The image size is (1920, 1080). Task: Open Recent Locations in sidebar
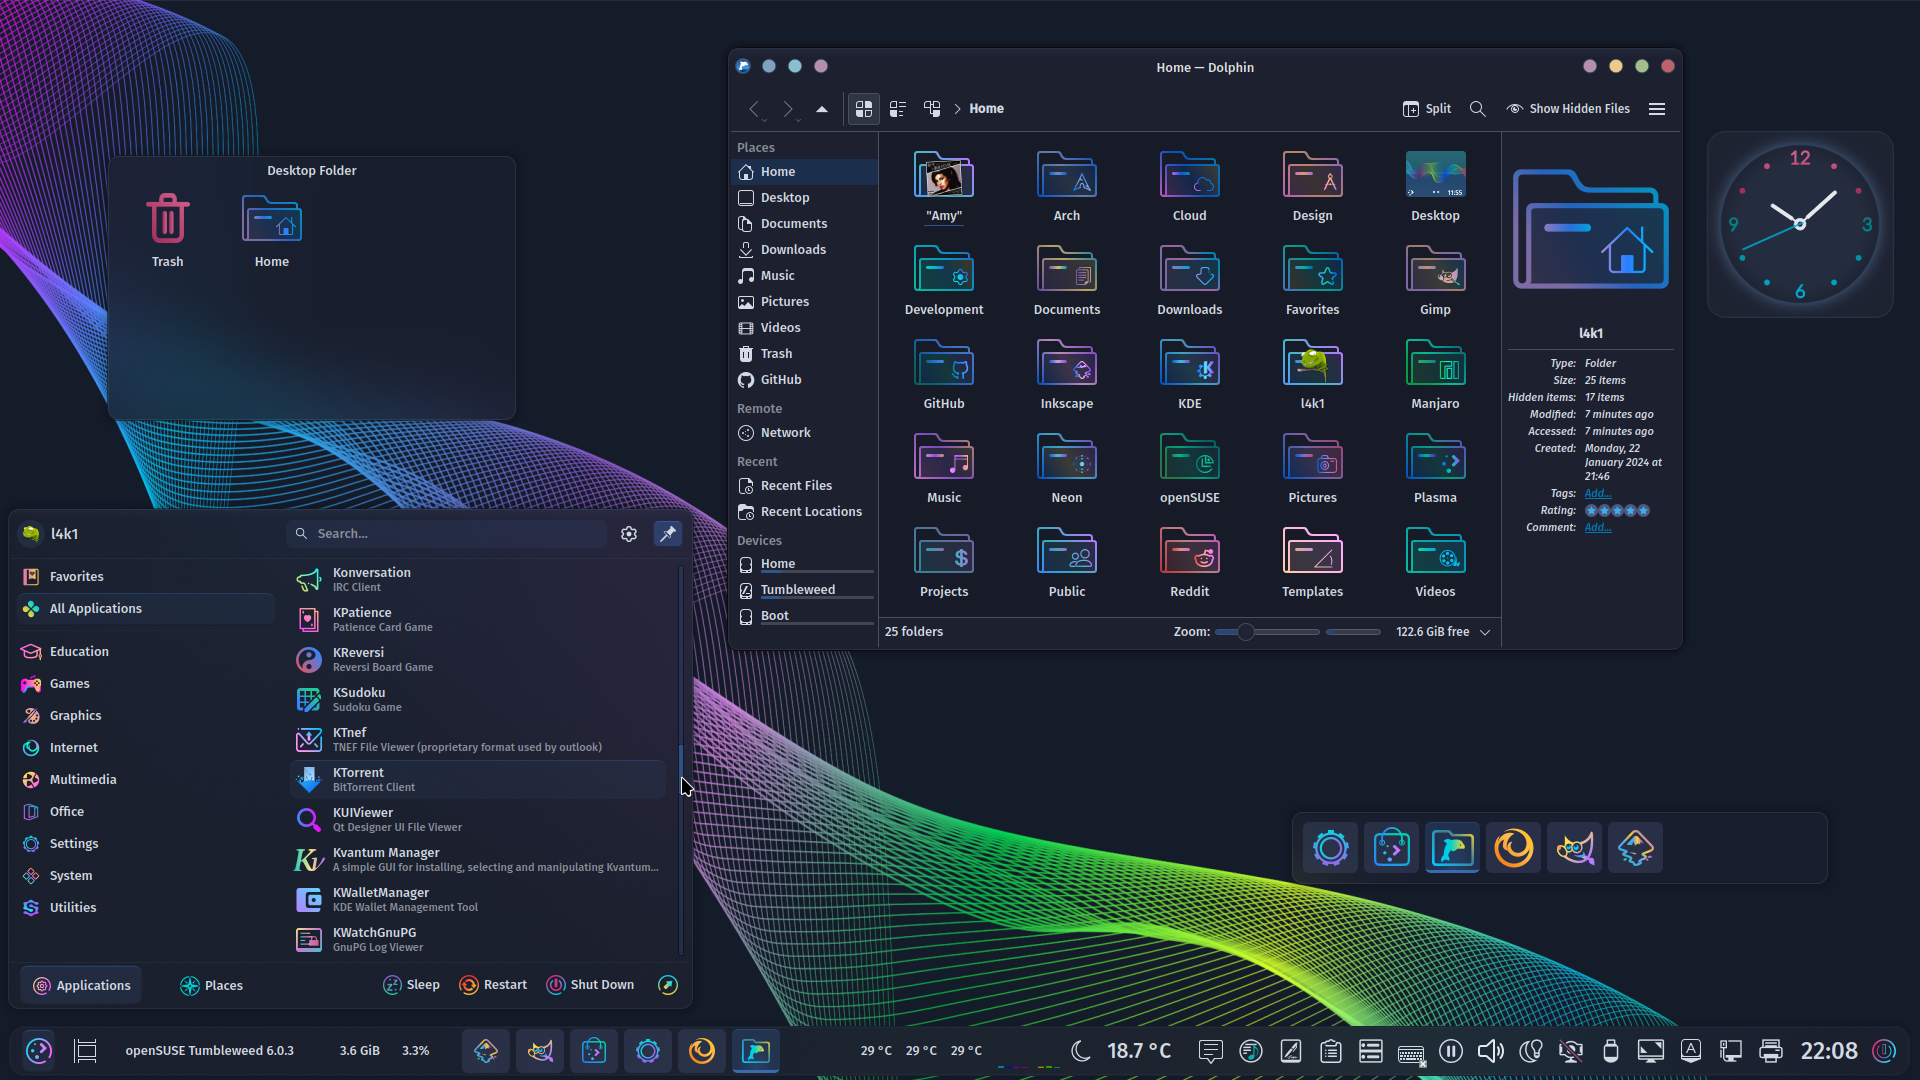click(x=804, y=512)
